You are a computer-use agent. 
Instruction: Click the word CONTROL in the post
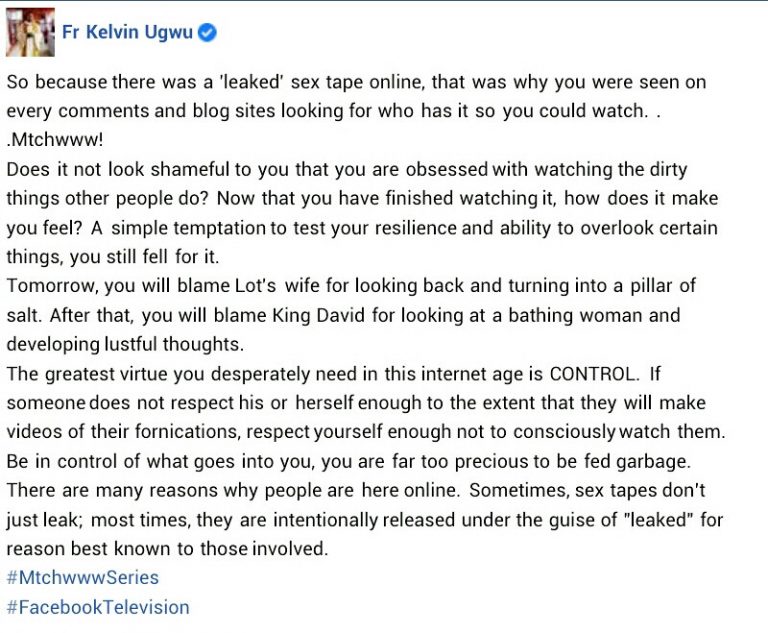[x=593, y=374]
